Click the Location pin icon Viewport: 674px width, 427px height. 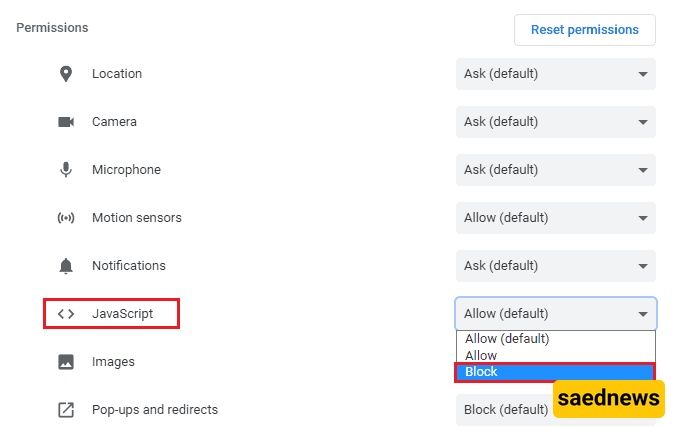tap(66, 74)
